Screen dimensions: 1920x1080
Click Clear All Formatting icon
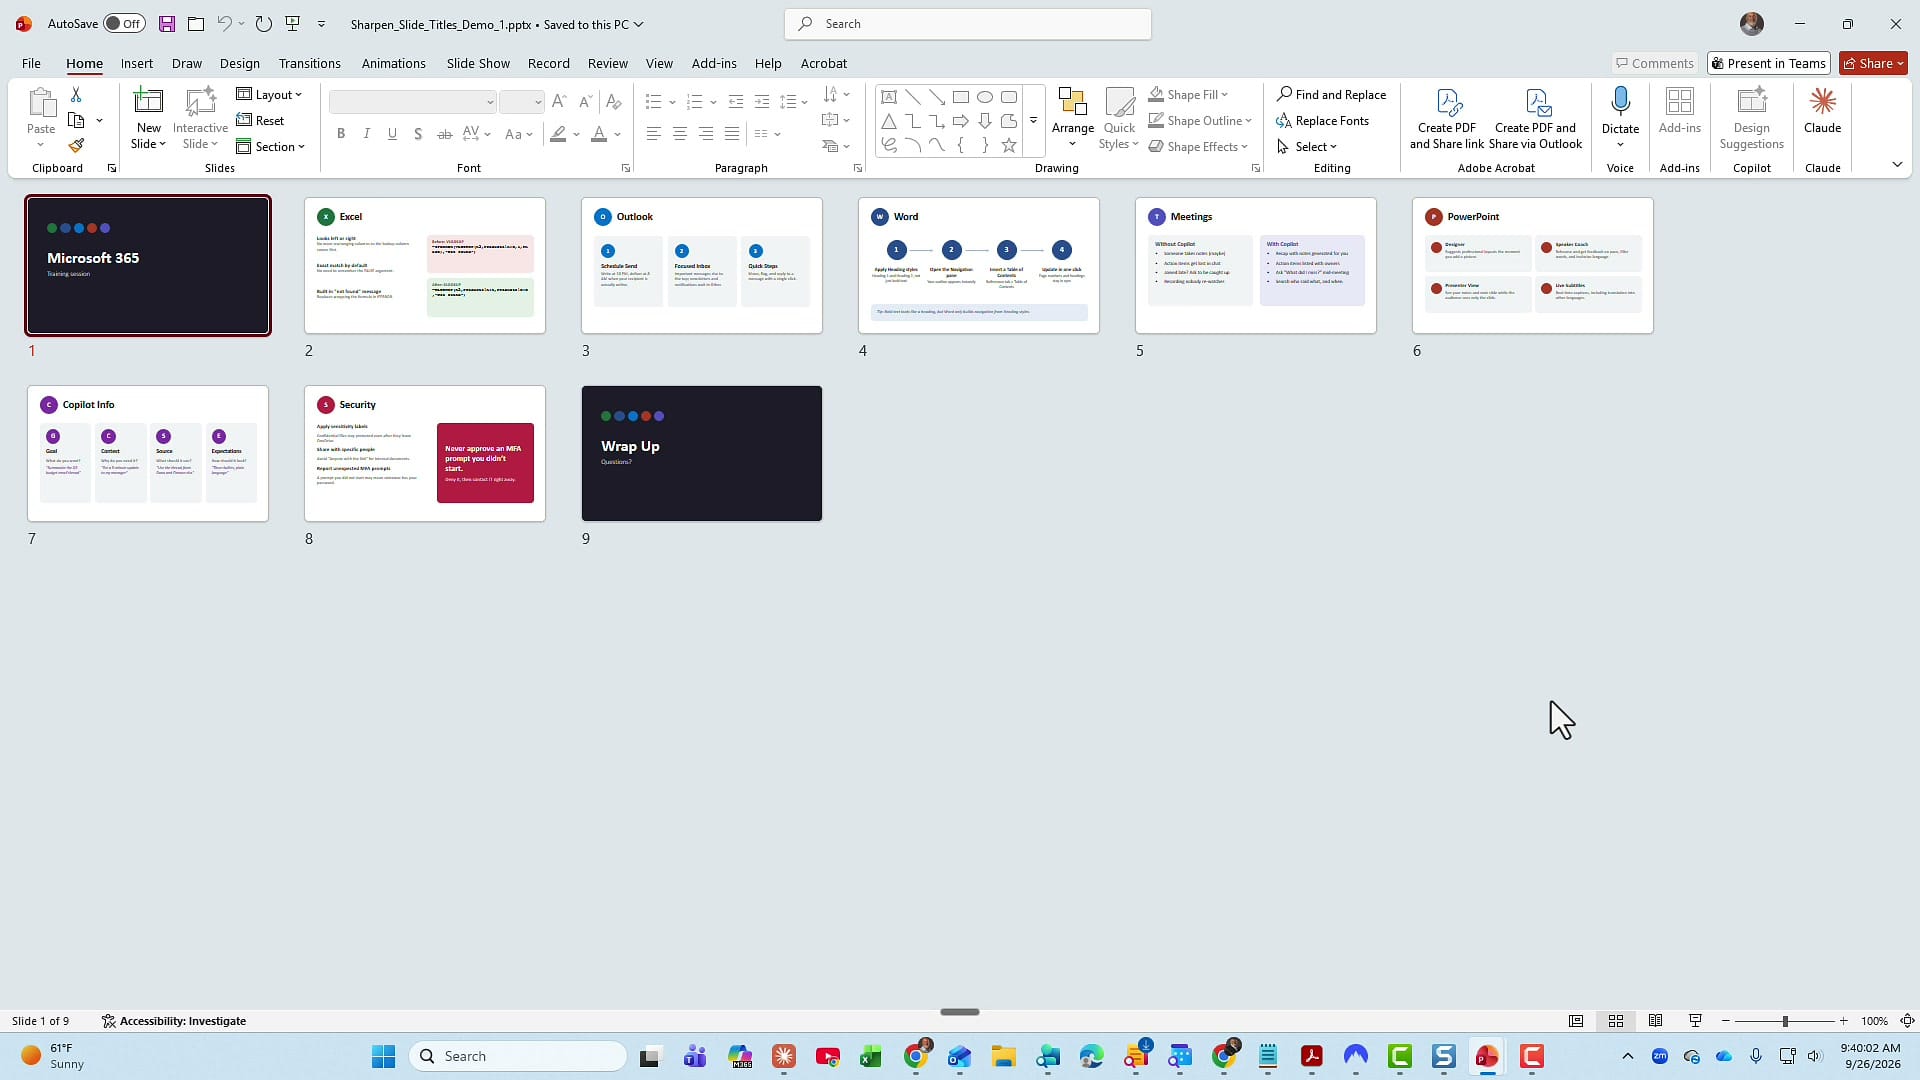click(x=614, y=102)
